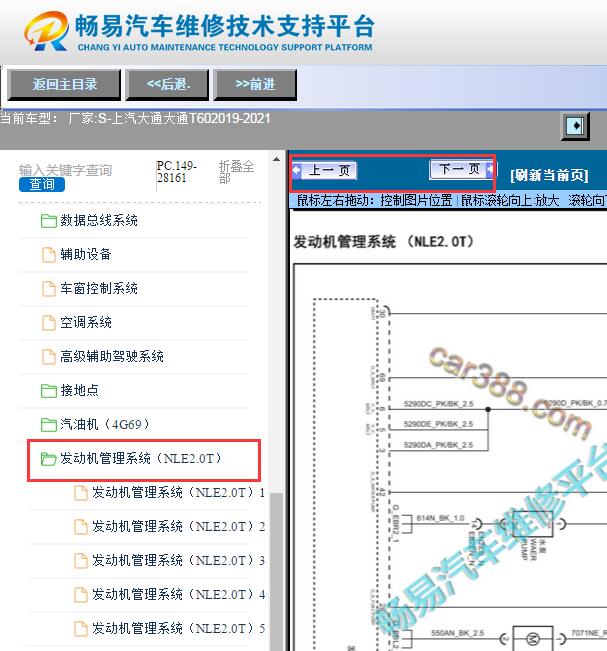607x651 pixels.
Task: Open the 车窗控制系统 item
Action: [99, 289]
